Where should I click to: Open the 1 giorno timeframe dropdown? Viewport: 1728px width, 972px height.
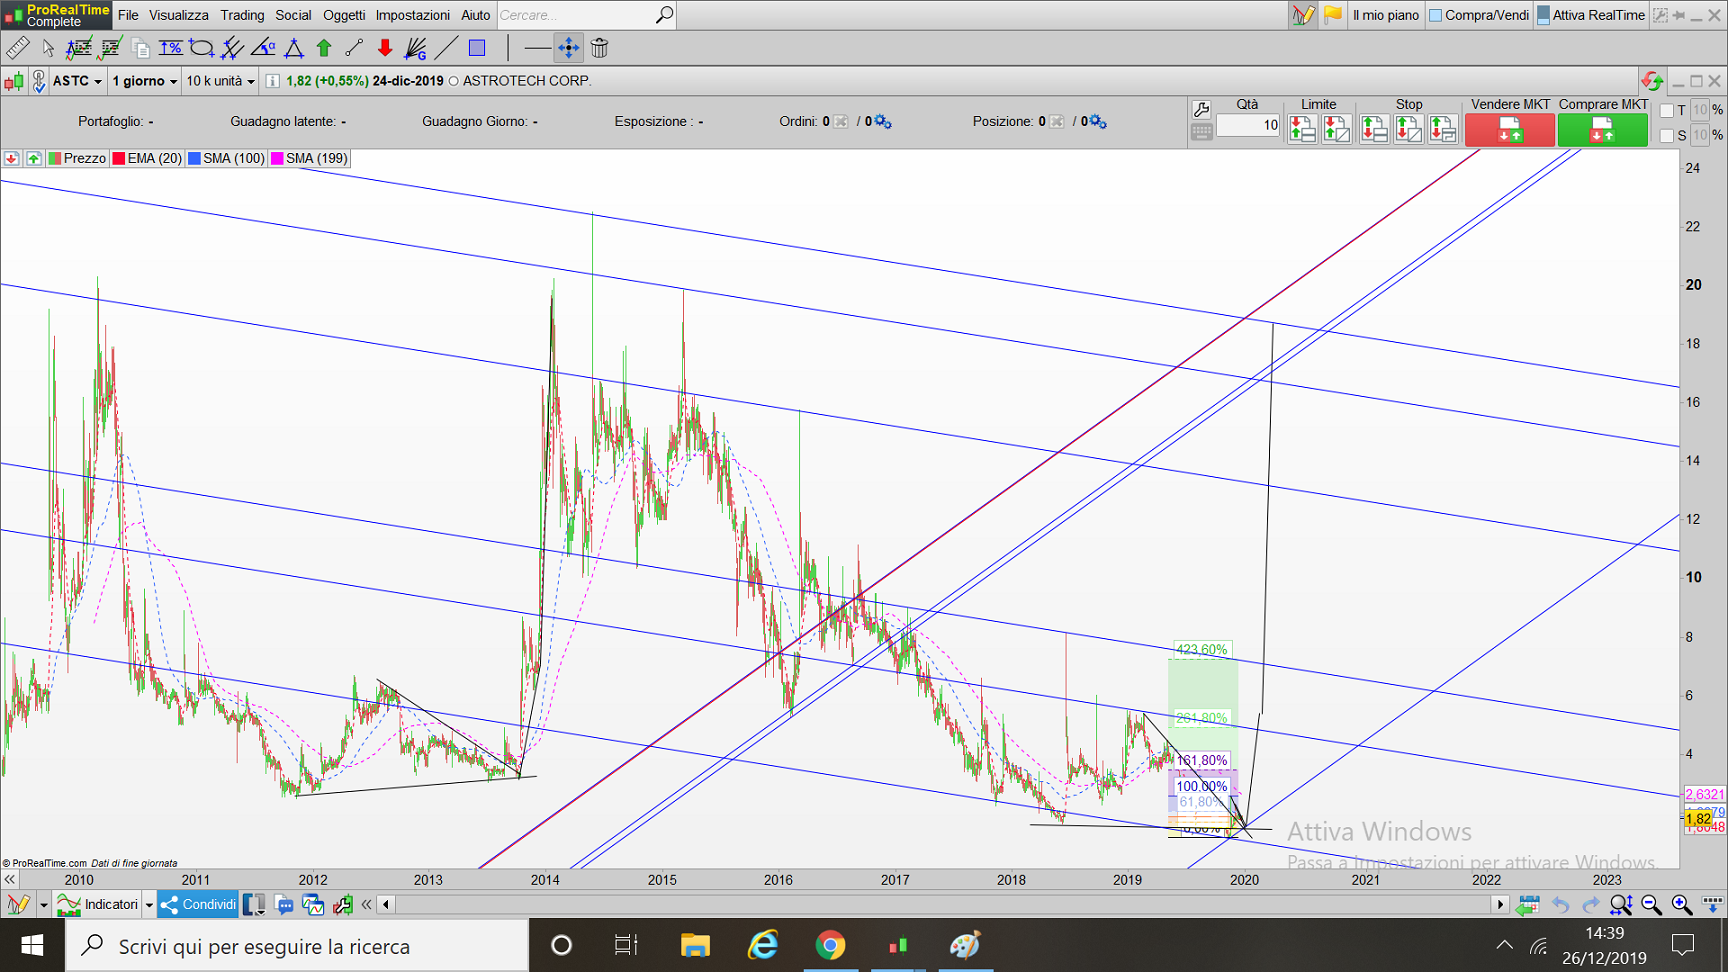[x=144, y=81]
